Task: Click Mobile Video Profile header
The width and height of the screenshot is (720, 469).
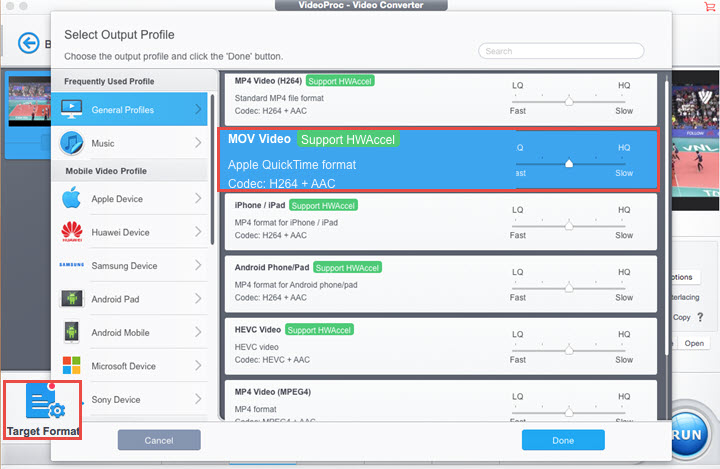Action: pyautogui.click(x=106, y=171)
